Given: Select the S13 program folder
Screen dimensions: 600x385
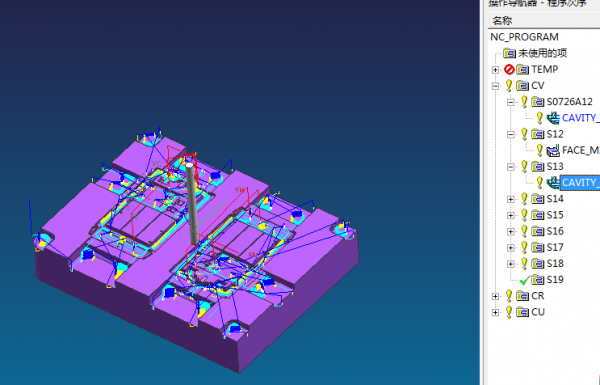Looking at the screenshot, I should pyautogui.click(x=555, y=166).
